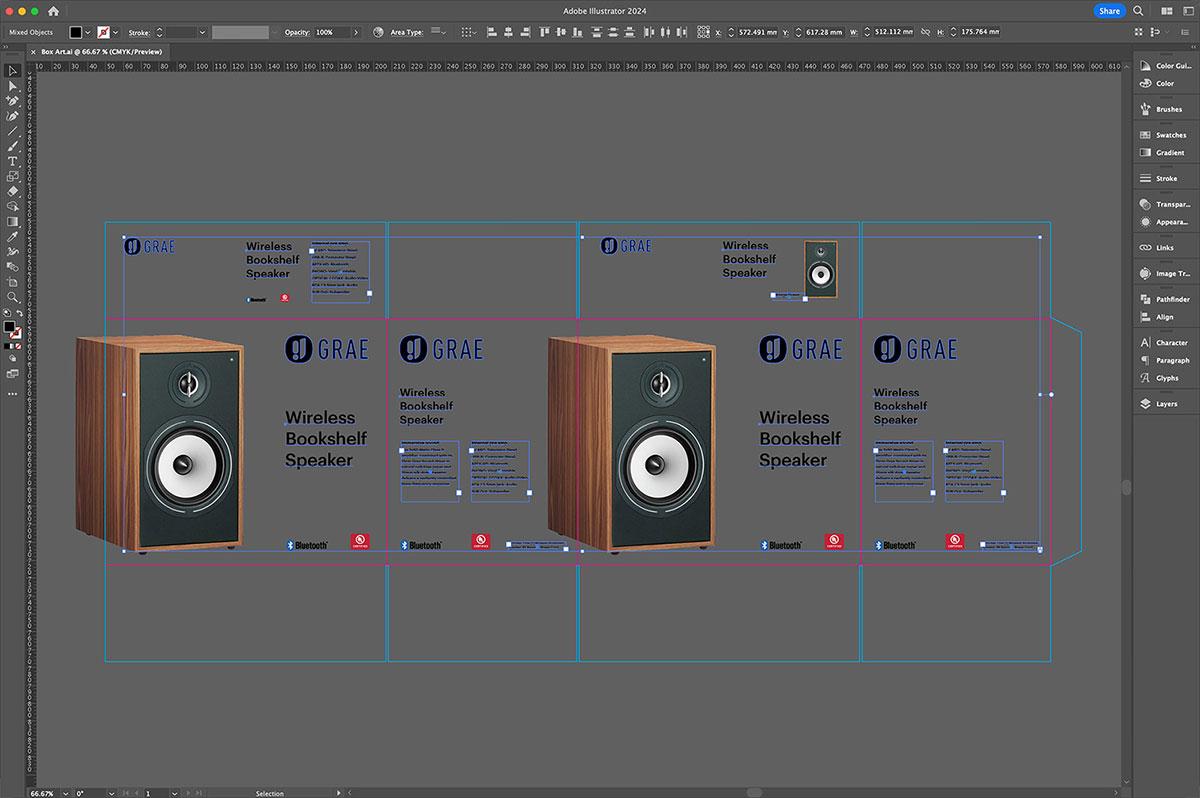Image resolution: width=1200 pixels, height=798 pixels.
Task: Select the Line Segment tool
Action: (12, 131)
